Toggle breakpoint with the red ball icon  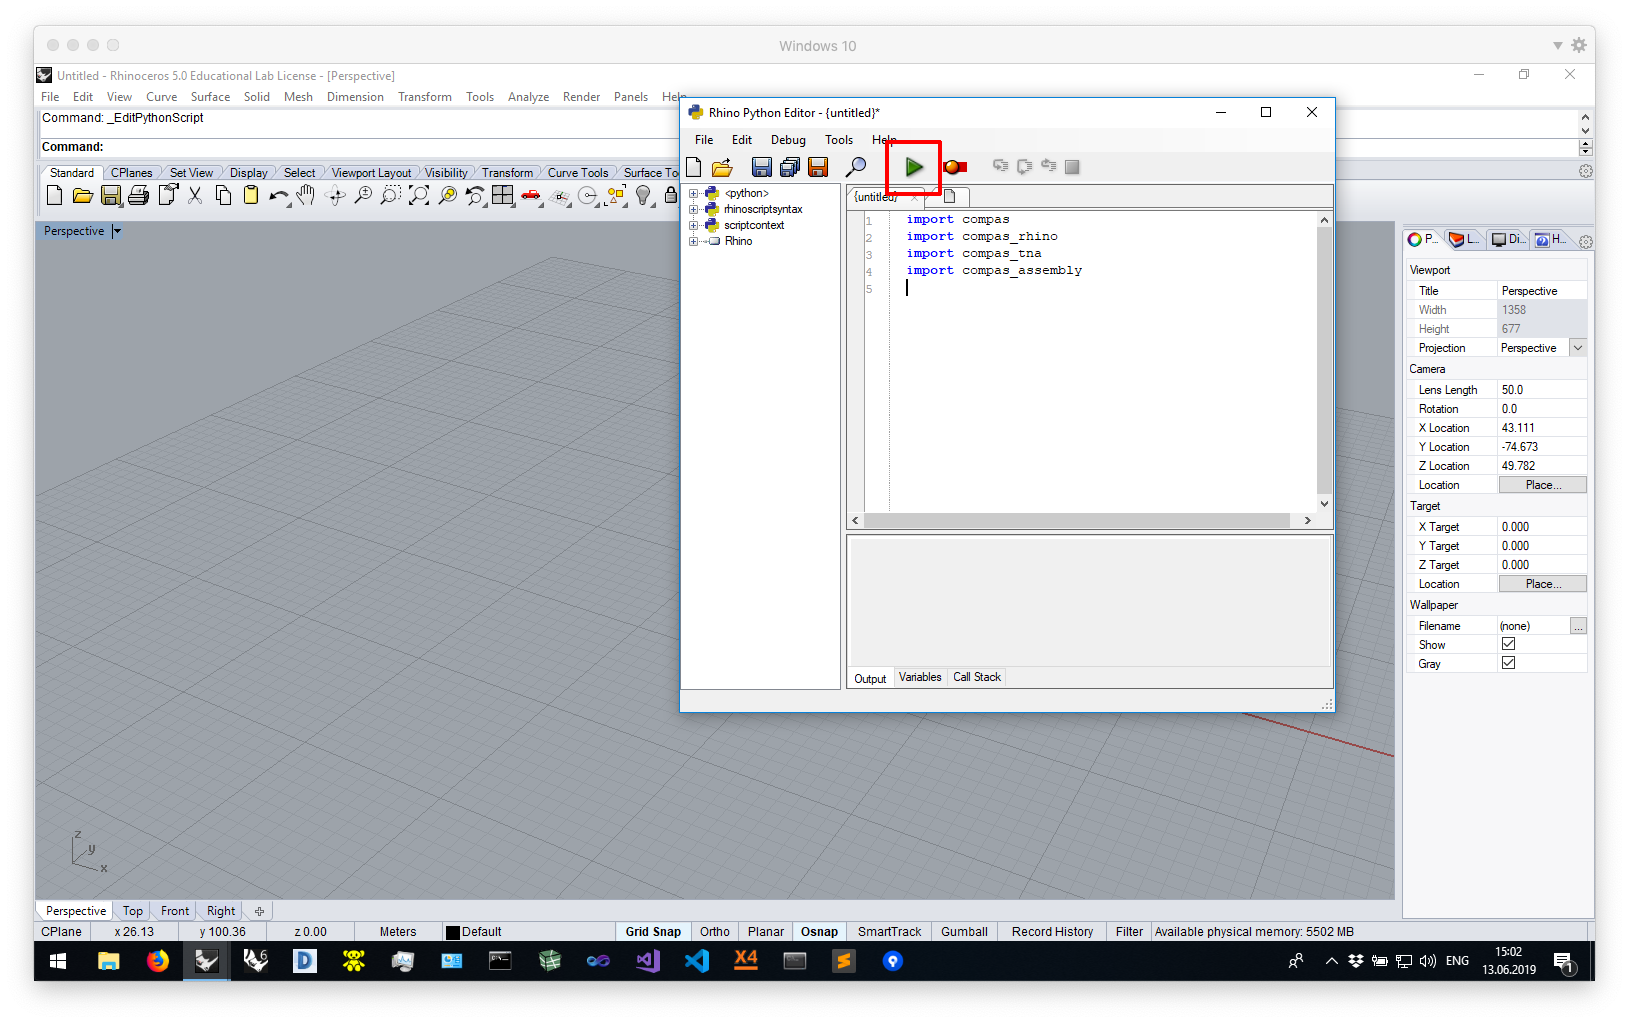tap(955, 167)
